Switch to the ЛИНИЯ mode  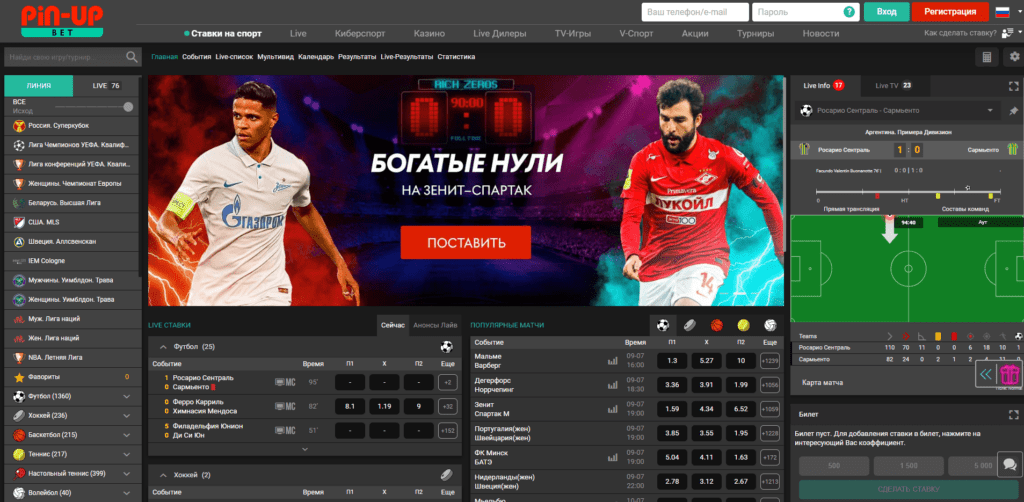(x=39, y=86)
